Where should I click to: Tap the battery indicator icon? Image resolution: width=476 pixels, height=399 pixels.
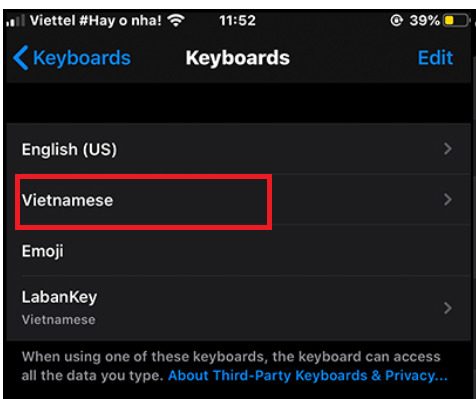[x=456, y=21]
